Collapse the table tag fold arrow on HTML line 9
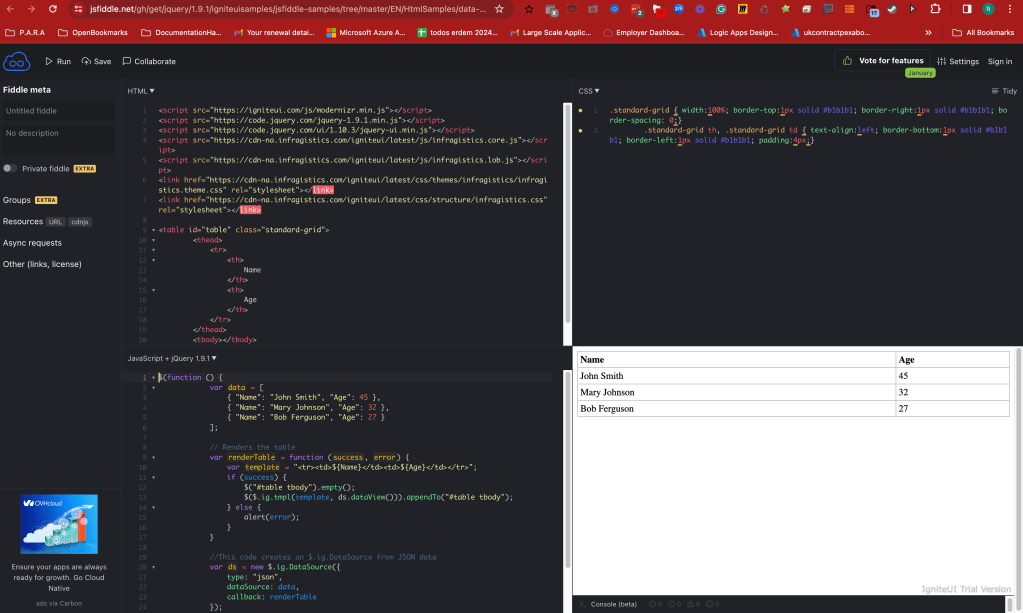The height and width of the screenshot is (613, 1023). pyautogui.click(x=153, y=230)
